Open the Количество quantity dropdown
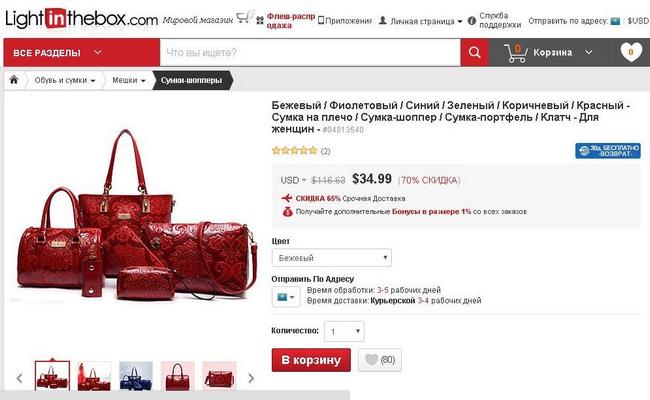 [x=344, y=331]
